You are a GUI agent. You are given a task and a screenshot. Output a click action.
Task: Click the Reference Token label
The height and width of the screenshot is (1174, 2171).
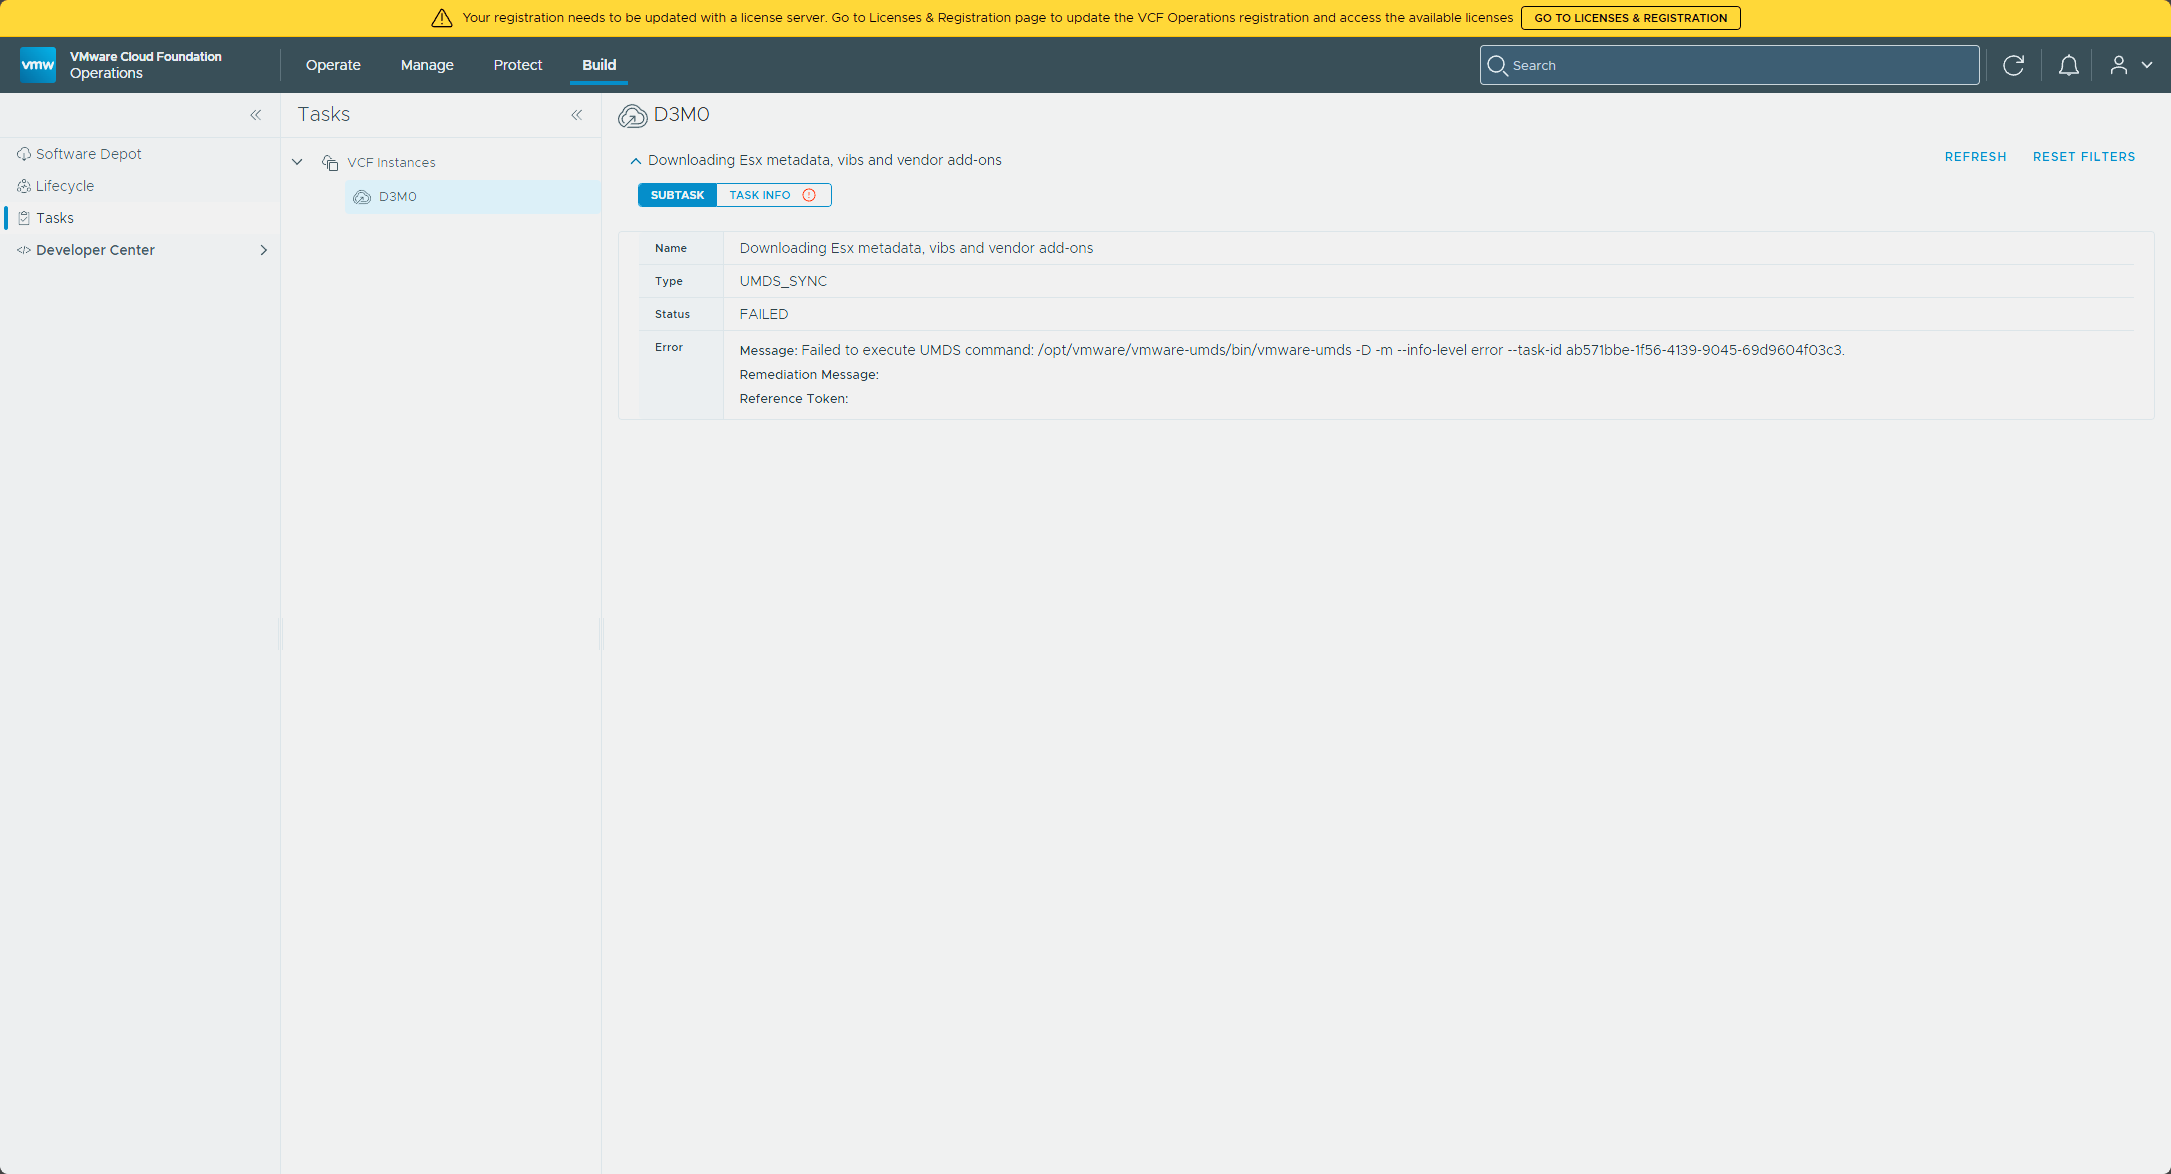(x=794, y=399)
